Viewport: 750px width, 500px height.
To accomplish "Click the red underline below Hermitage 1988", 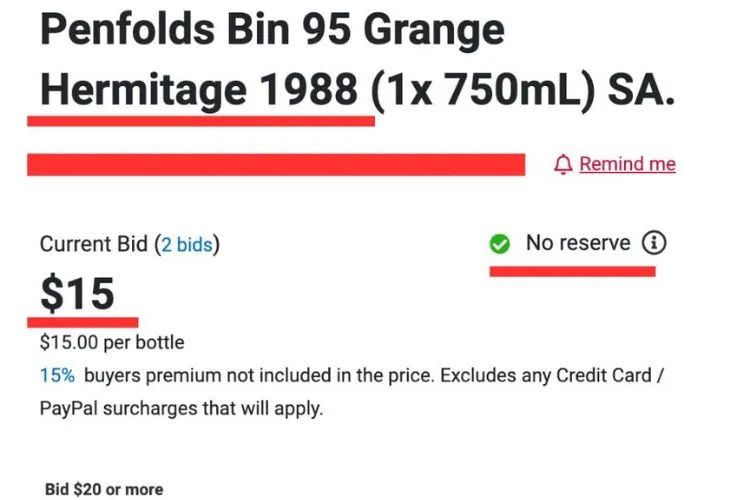I will click(200, 120).
